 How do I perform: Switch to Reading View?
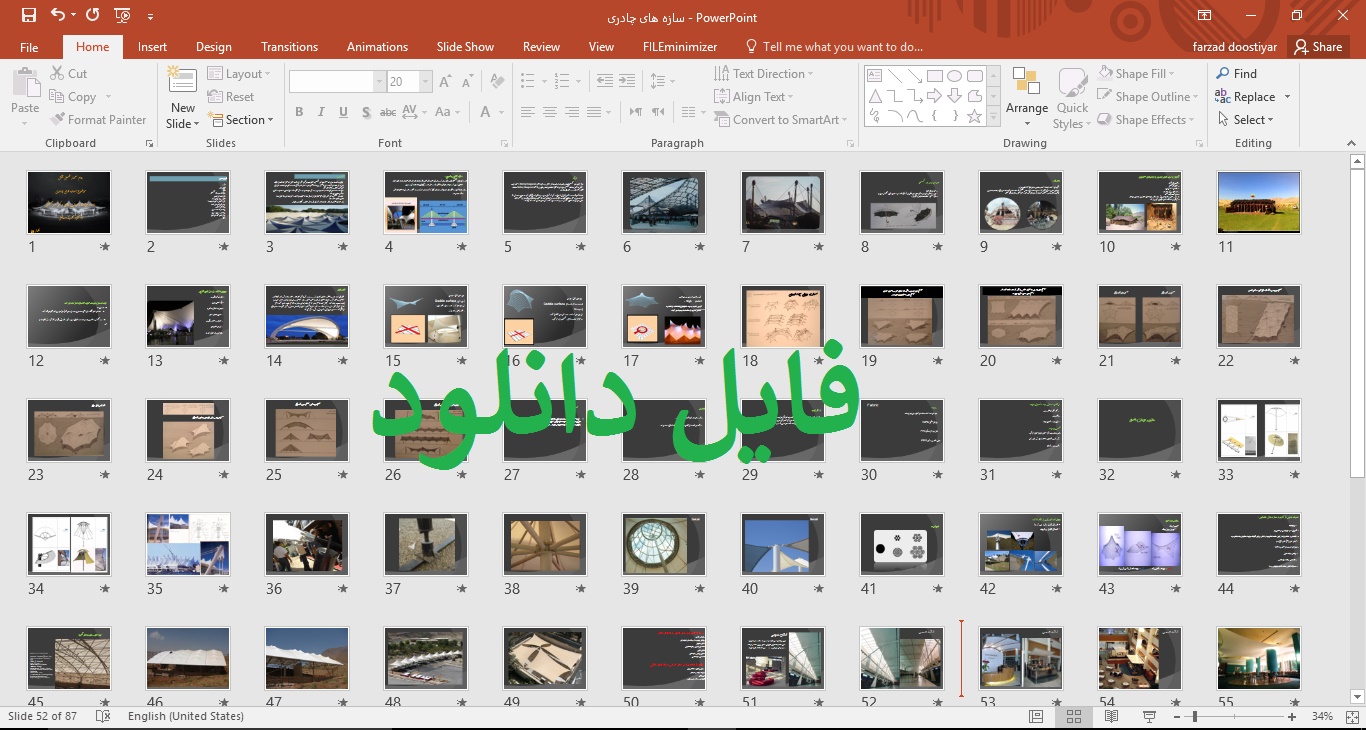point(1112,717)
